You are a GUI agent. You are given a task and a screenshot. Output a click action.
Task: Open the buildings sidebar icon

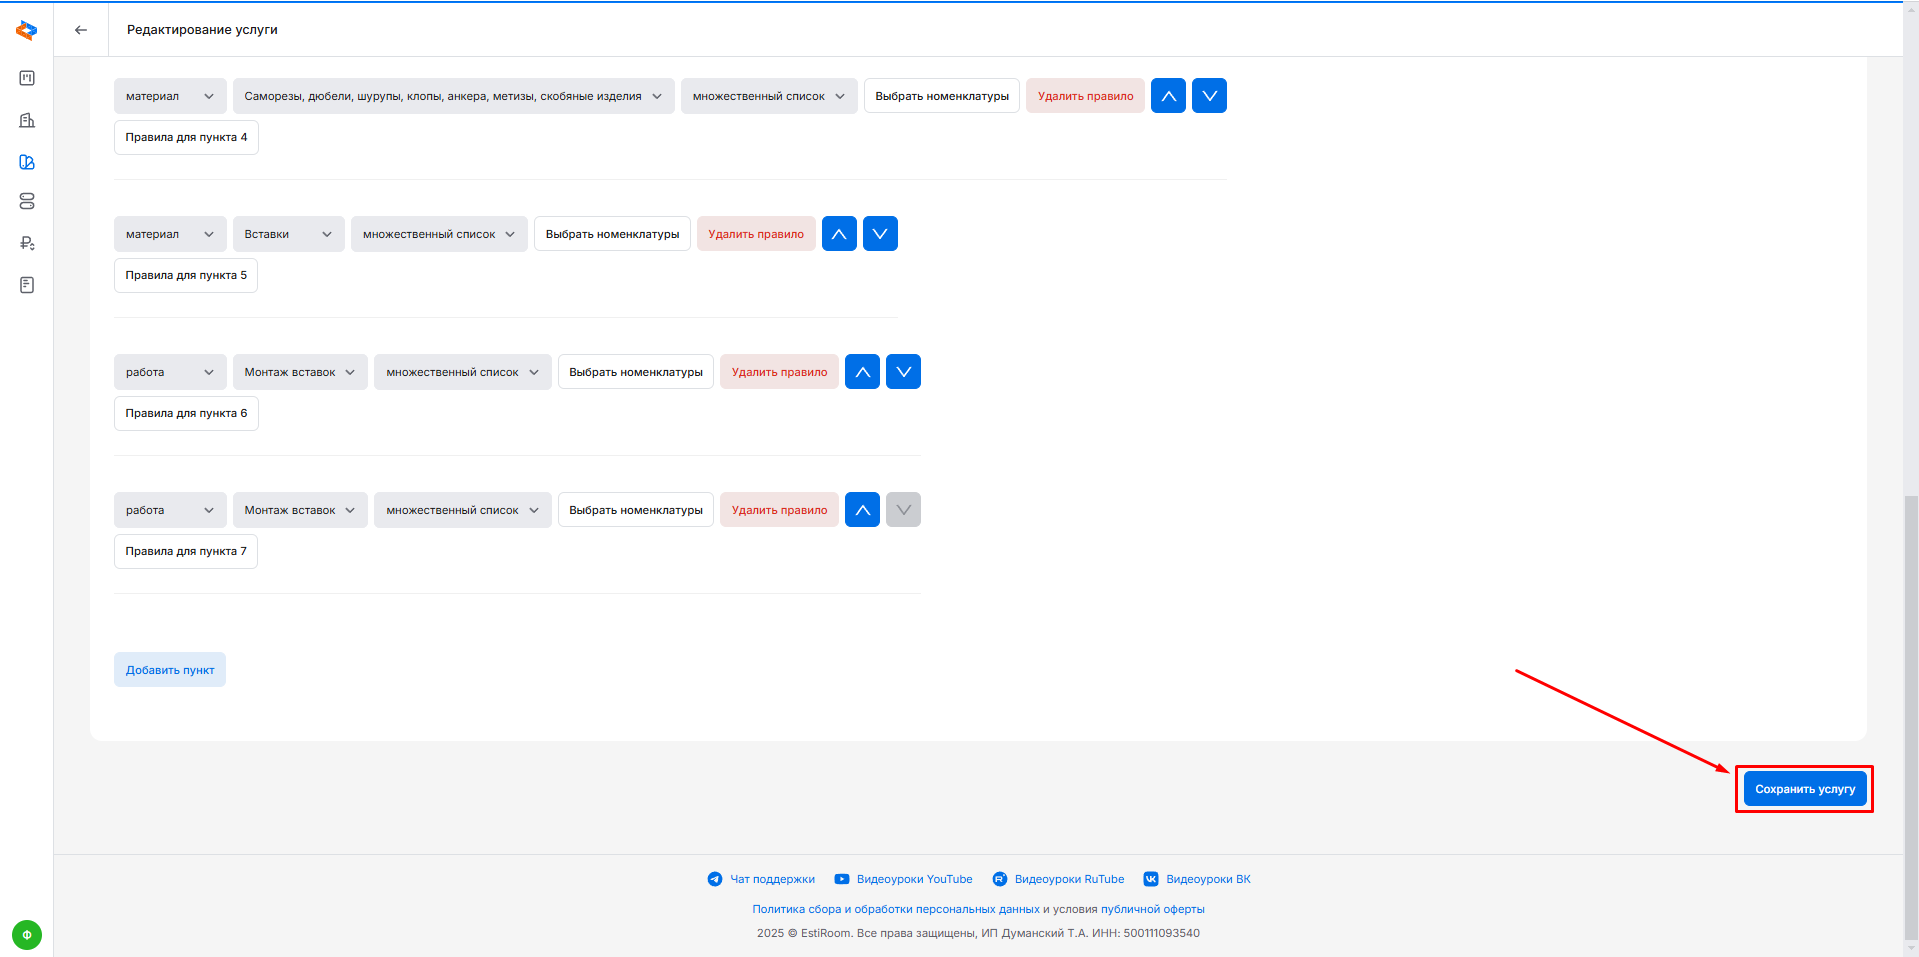[27, 120]
